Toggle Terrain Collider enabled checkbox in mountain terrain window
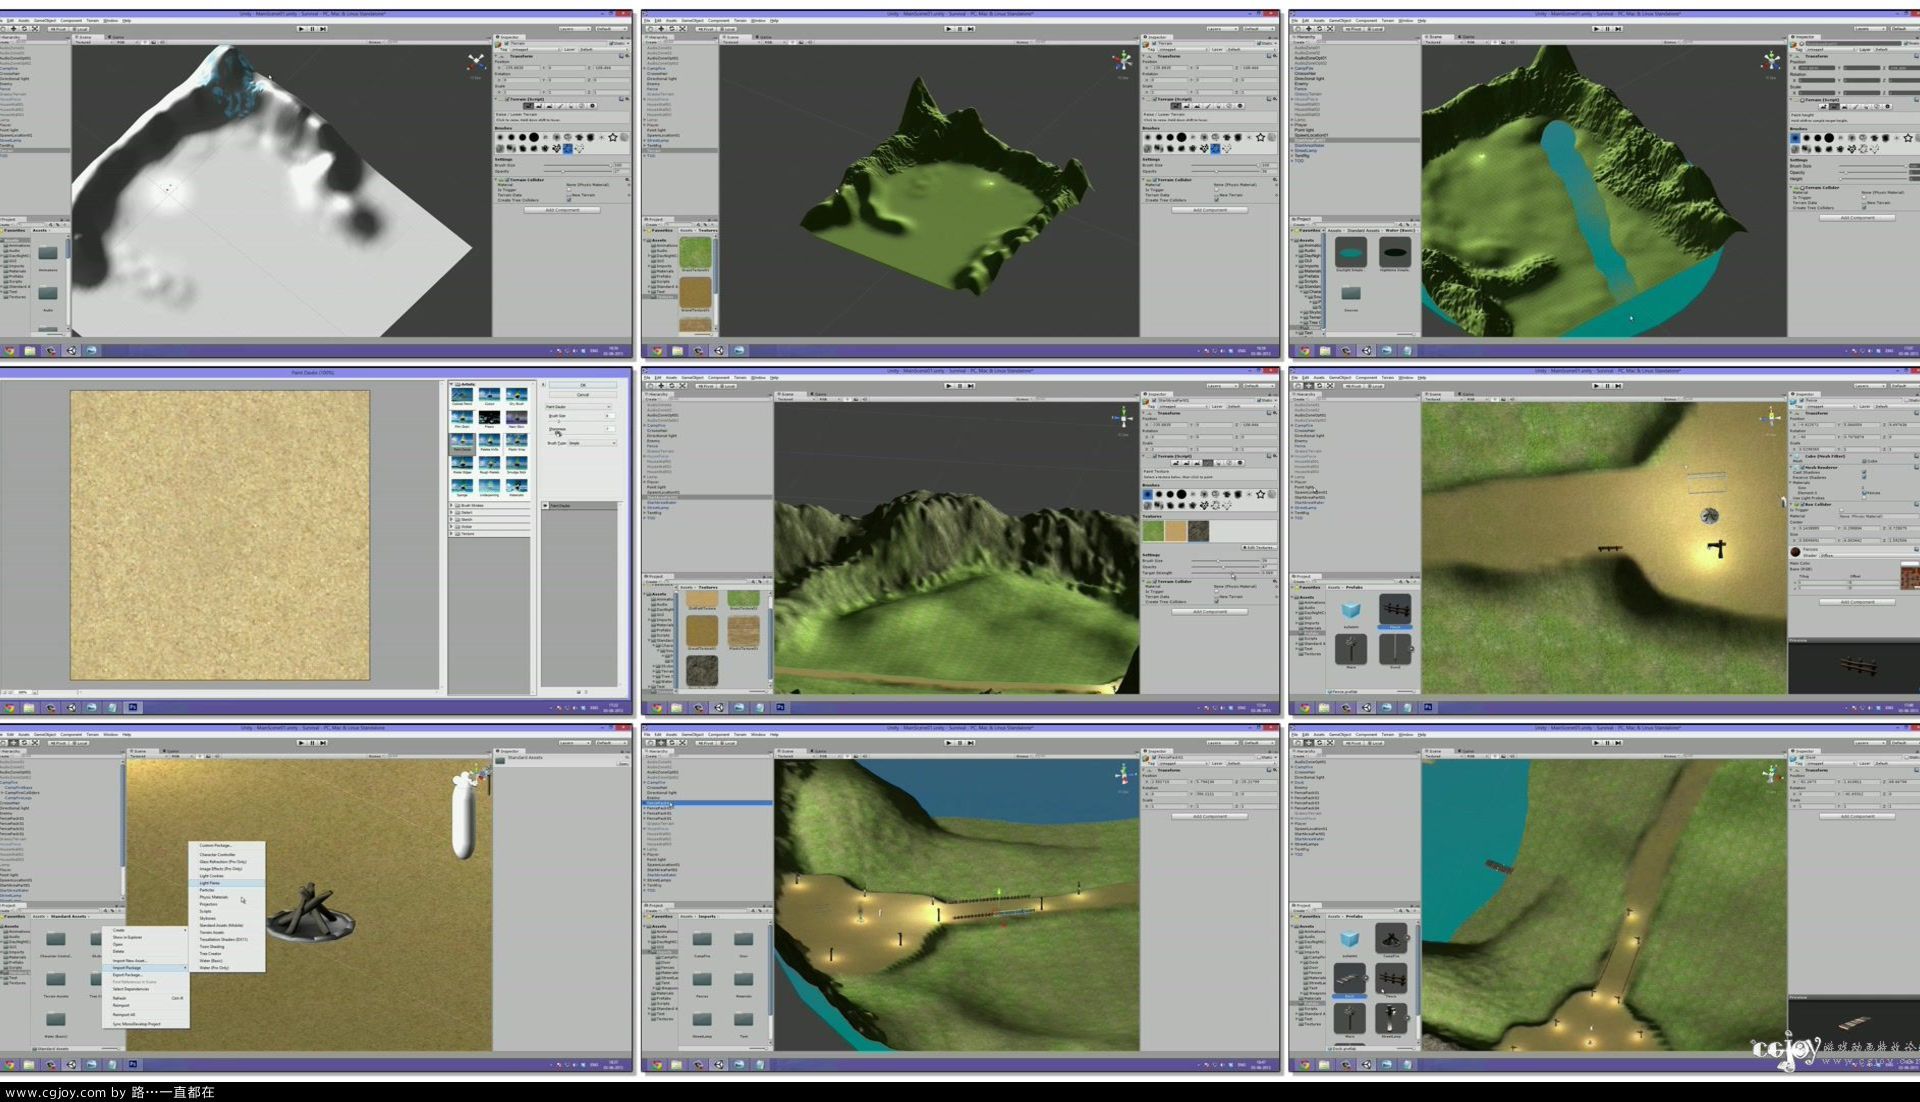The height and width of the screenshot is (1102, 1920). tap(1155, 581)
